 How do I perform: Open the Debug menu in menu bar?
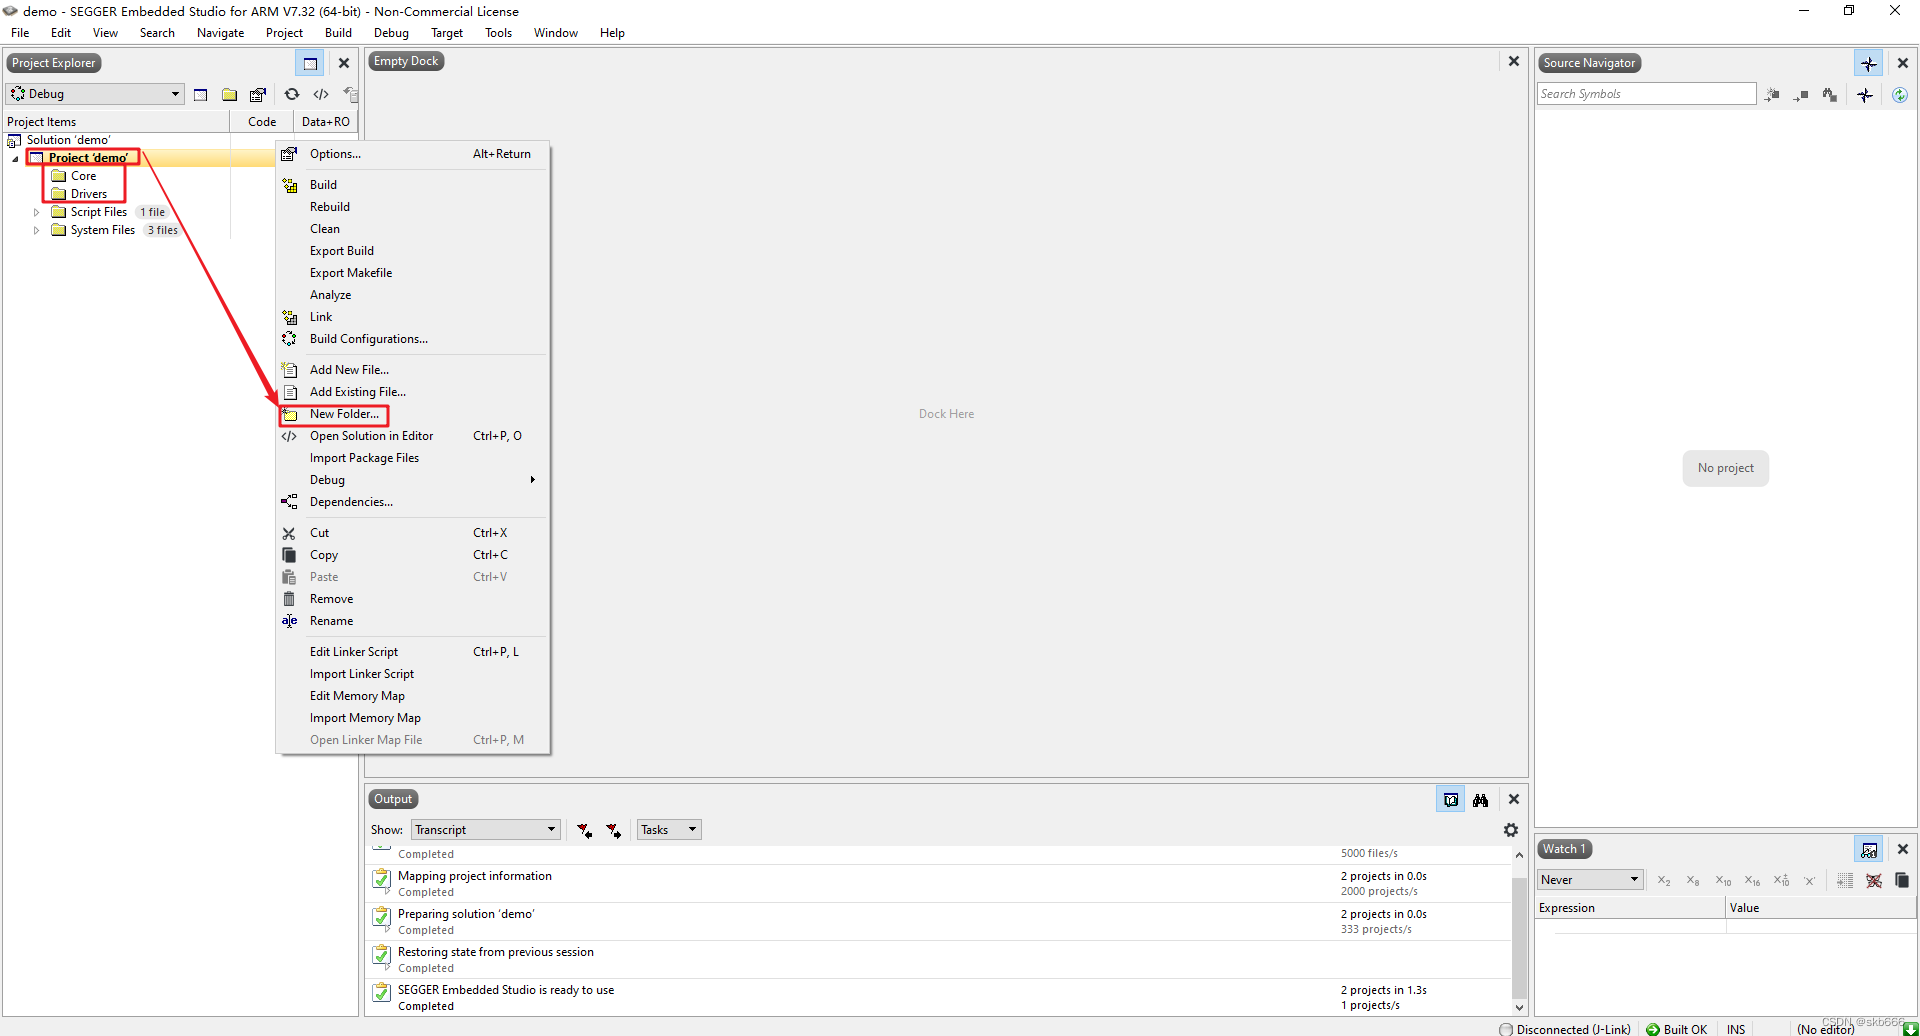point(390,32)
